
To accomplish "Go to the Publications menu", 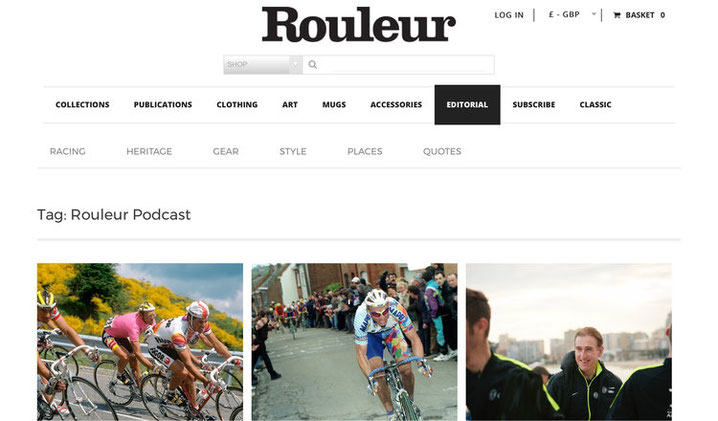I will [x=163, y=104].
